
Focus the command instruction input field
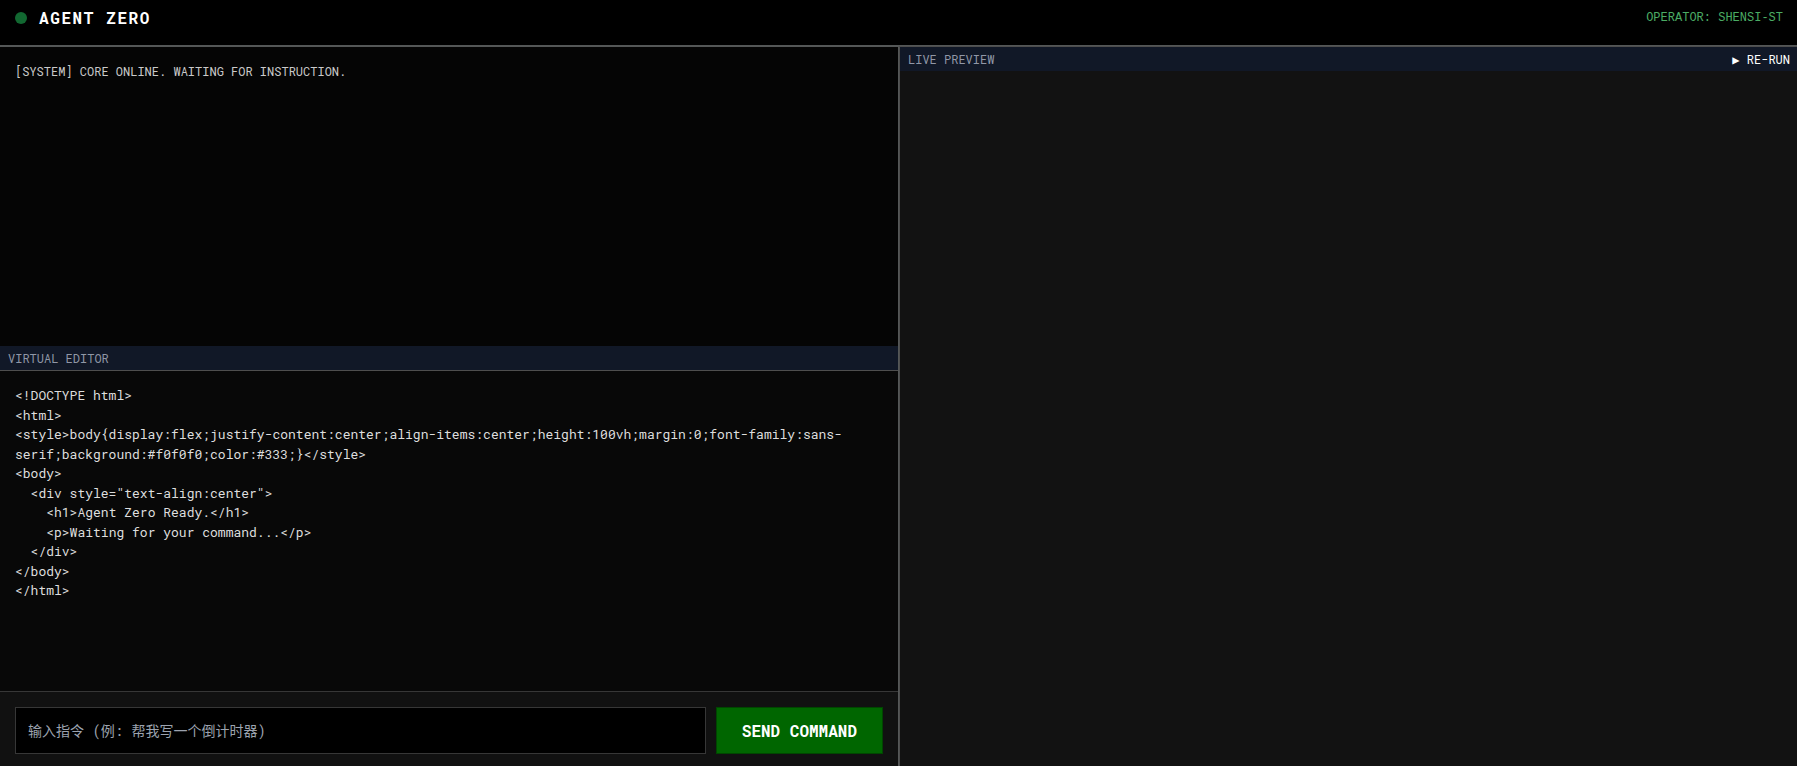coord(360,731)
